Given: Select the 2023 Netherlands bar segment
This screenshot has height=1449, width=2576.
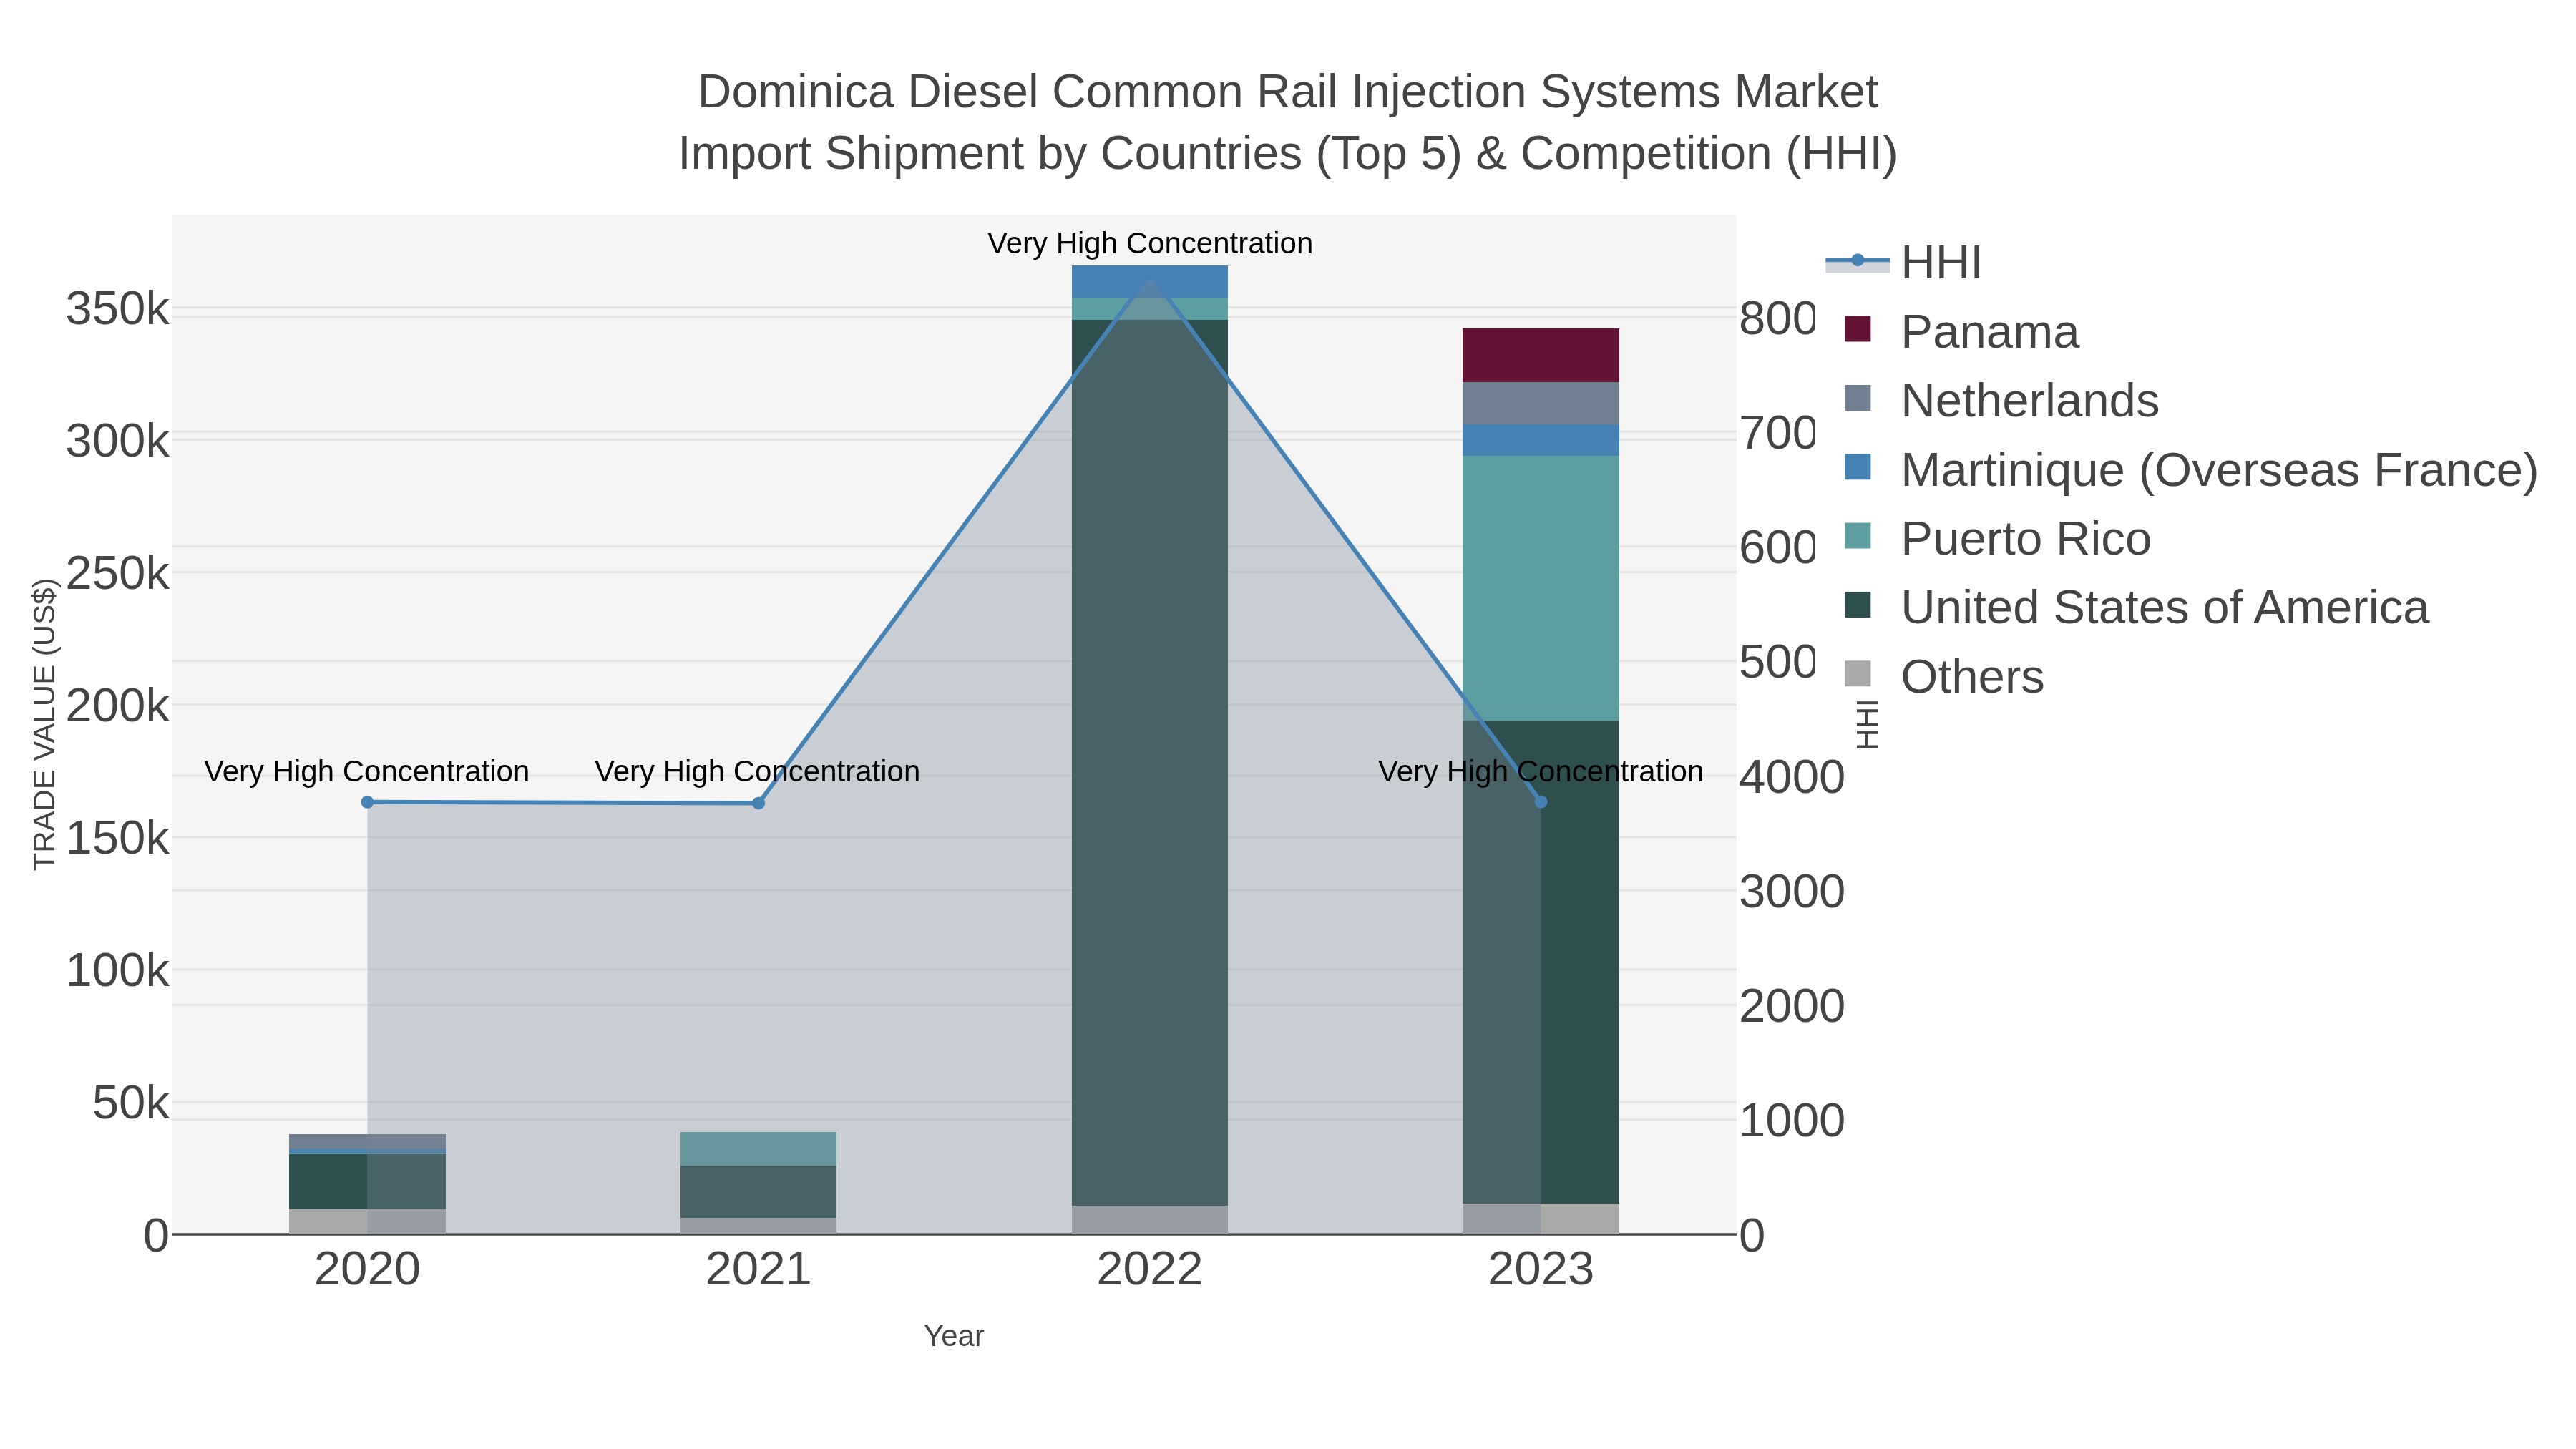Looking at the screenshot, I should 1540,403.
